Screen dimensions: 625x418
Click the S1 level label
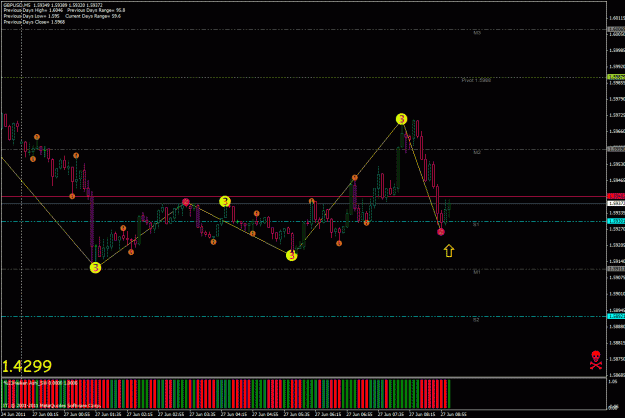pyautogui.click(x=476, y=225)
